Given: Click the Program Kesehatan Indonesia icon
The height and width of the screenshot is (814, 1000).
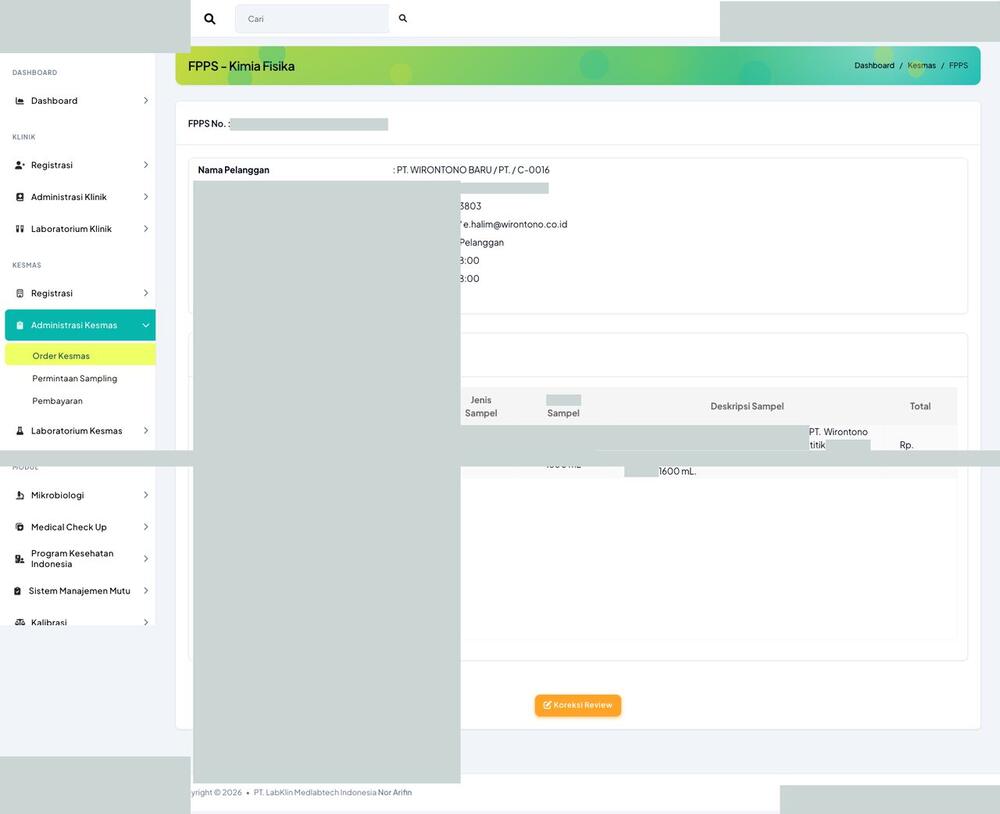Looking at the screenshot, I should [20, 559].
